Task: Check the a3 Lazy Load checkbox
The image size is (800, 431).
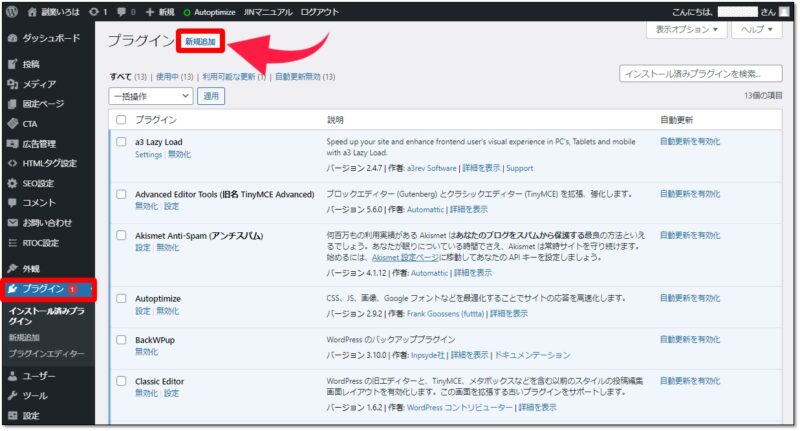Action: [x=121, y=142]
